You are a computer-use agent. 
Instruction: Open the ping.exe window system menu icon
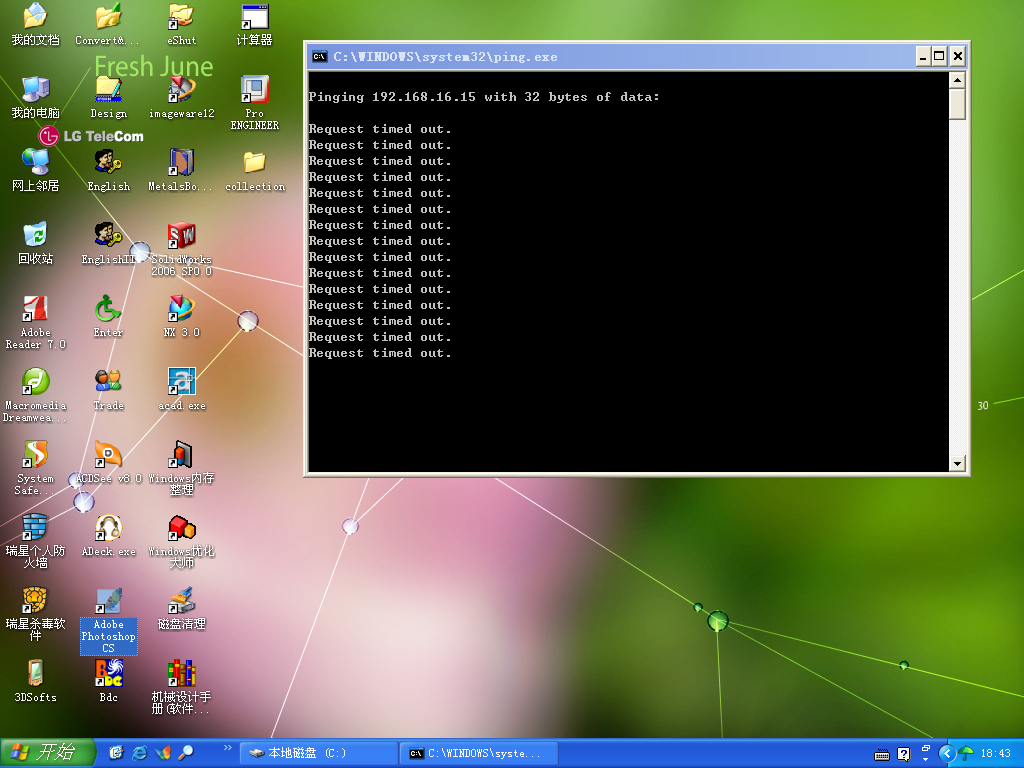click(x=319, y=57)
